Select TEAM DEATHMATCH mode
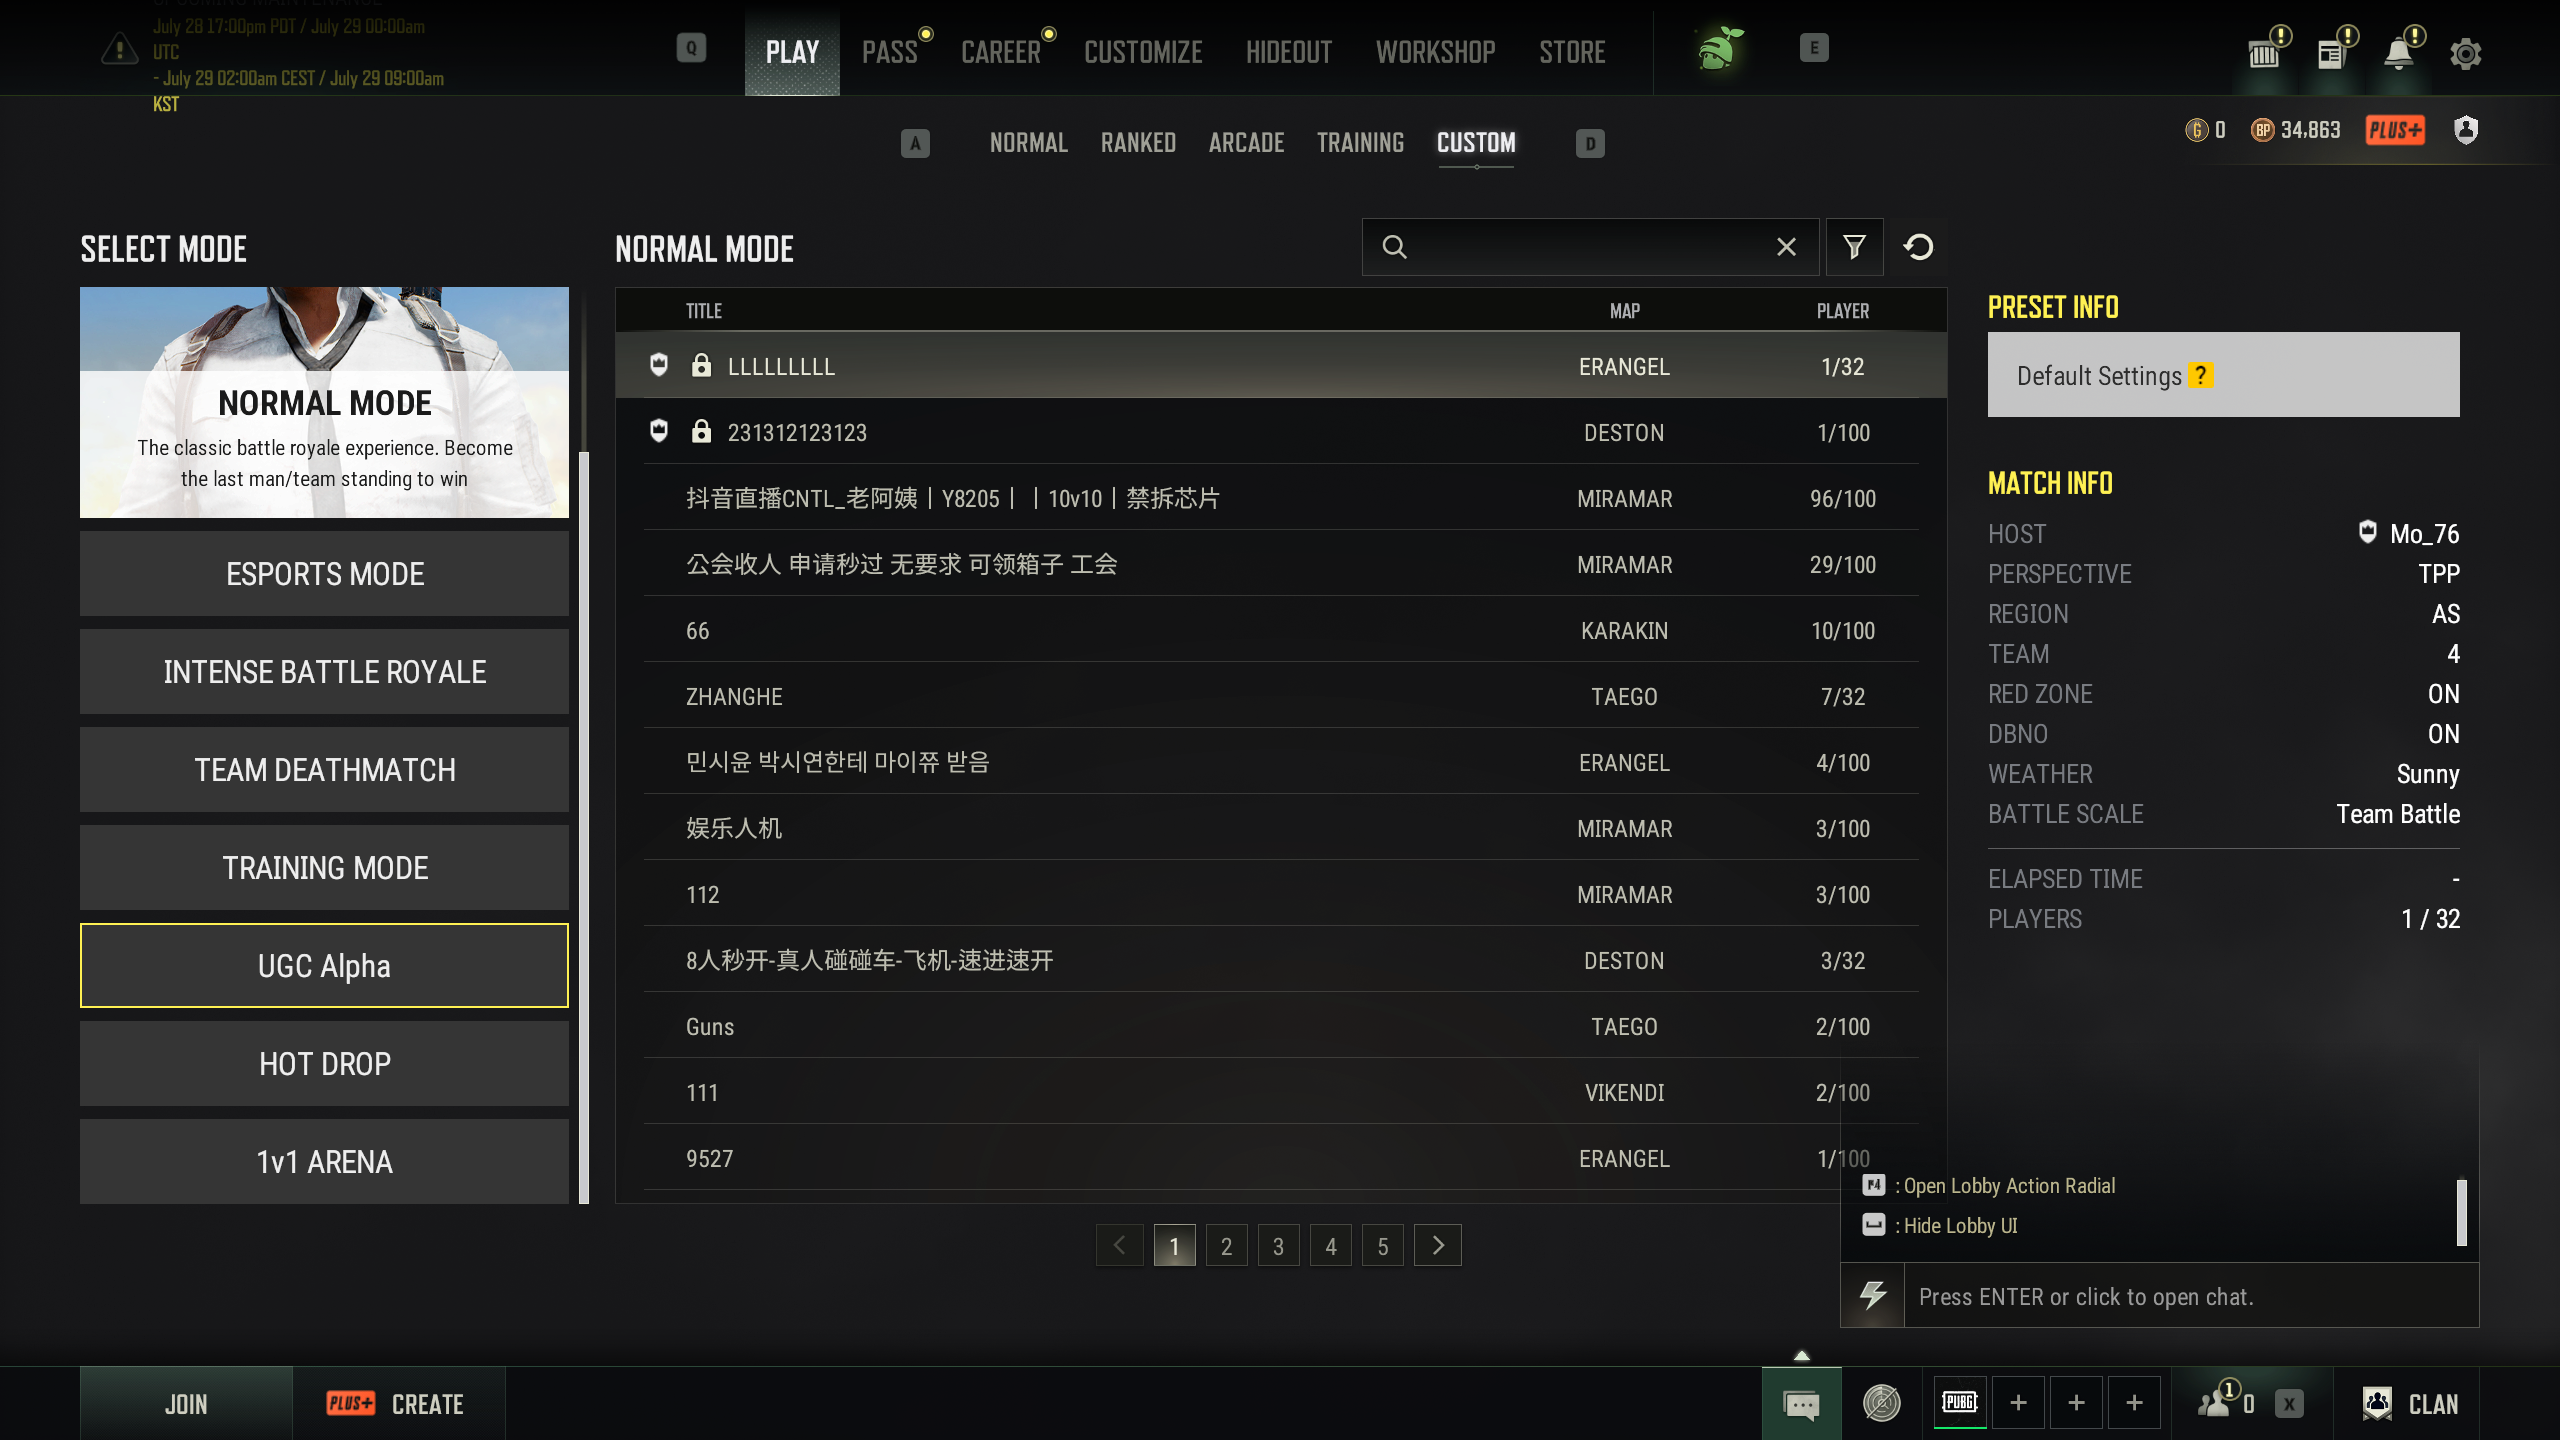The height and width of the screenshot is (1440, 2560). pos(324,770)
